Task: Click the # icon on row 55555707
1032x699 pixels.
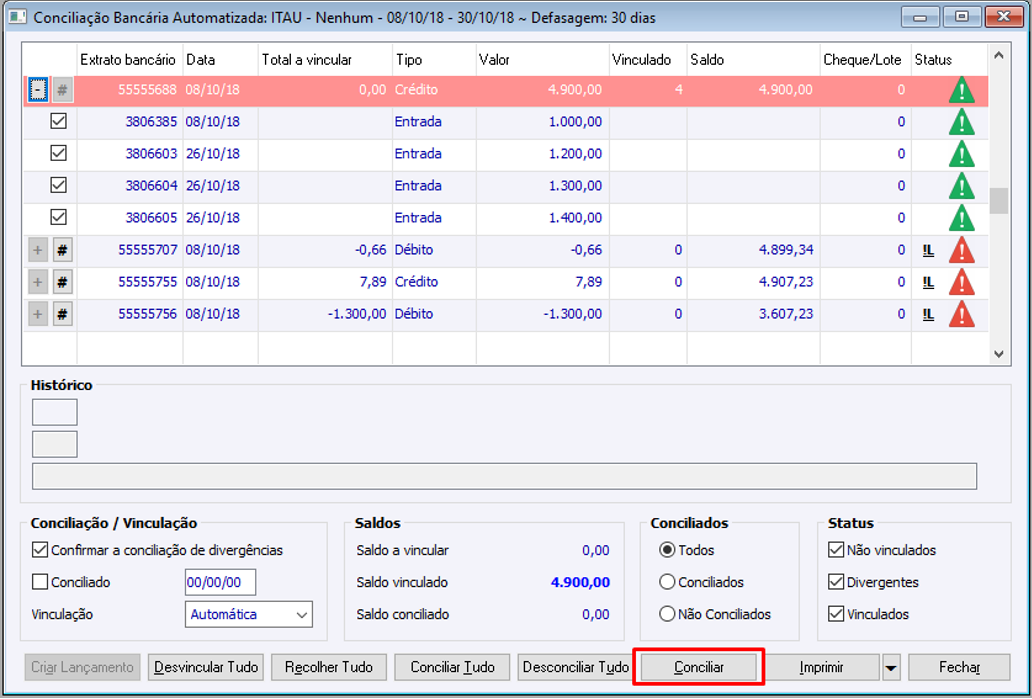Action: click(63, 250)
